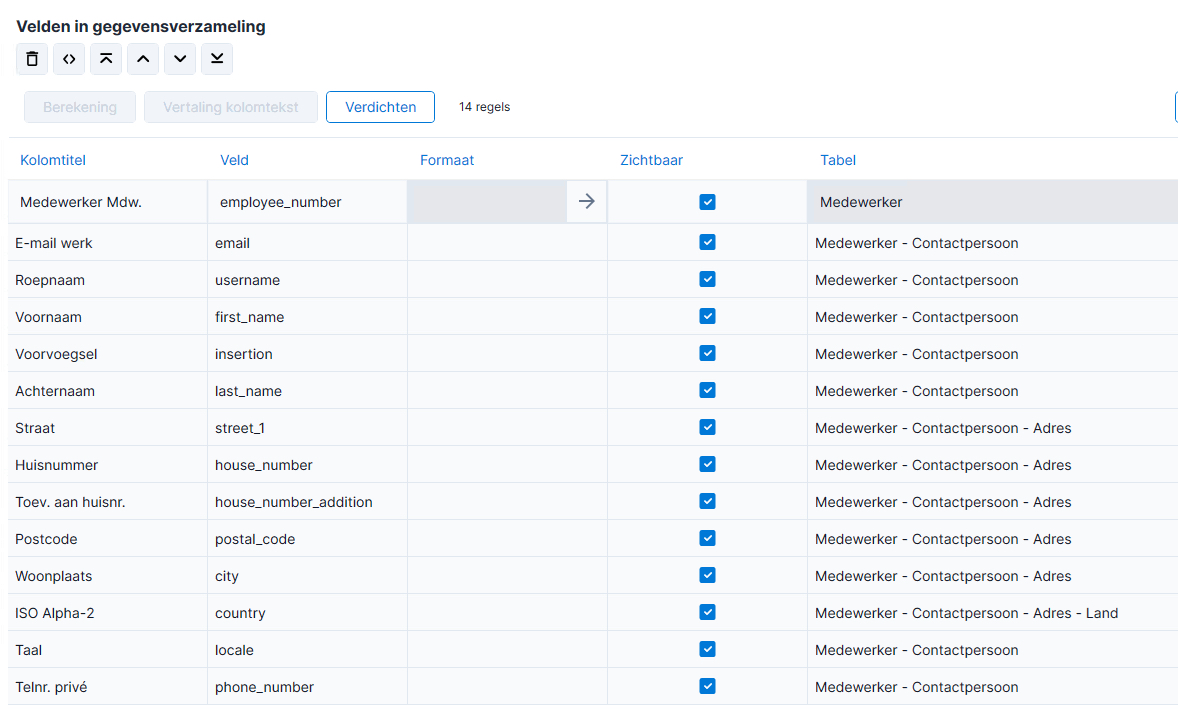Click the 'first_name' field cell
The width and height of the screenshot is (1178, 721).
(x=307, y=317)
